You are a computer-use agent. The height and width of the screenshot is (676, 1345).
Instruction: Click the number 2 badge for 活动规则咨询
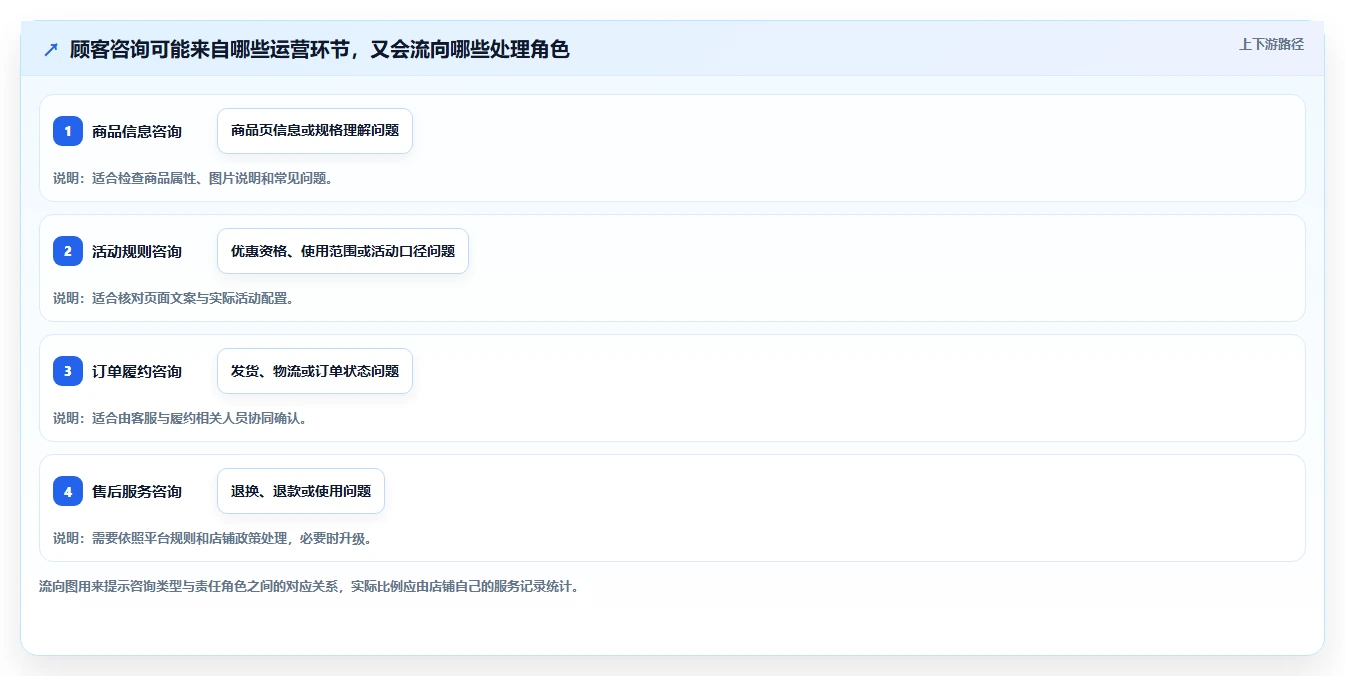[x=68, y=251]
